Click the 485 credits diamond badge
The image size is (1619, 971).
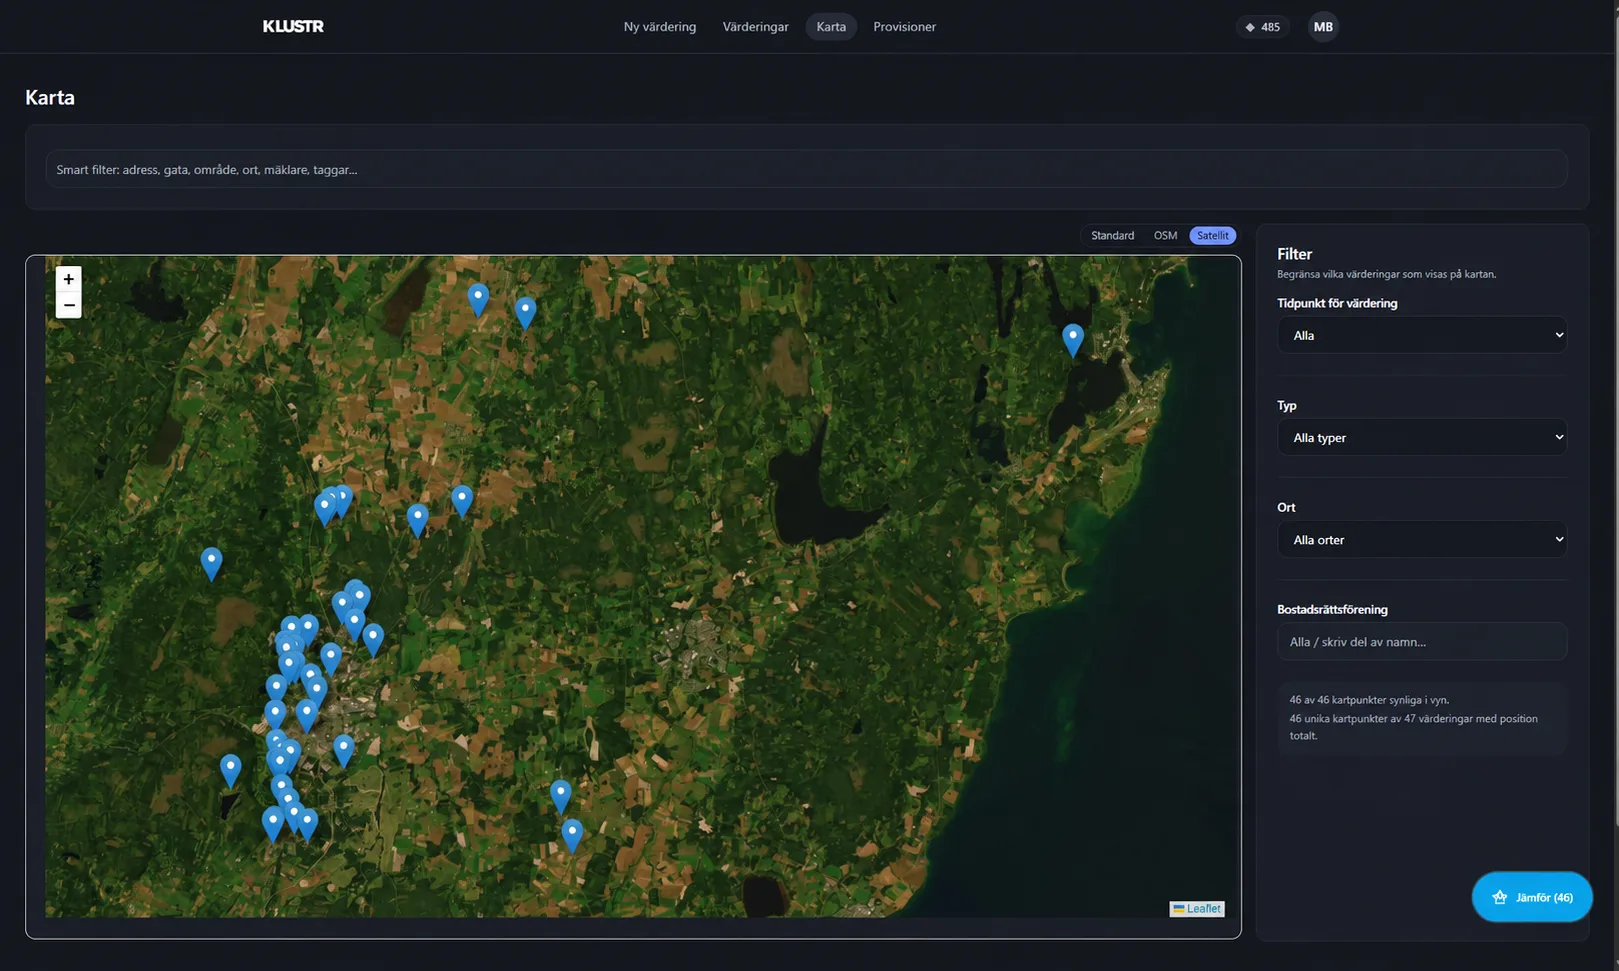click(x=1262, y=27)
